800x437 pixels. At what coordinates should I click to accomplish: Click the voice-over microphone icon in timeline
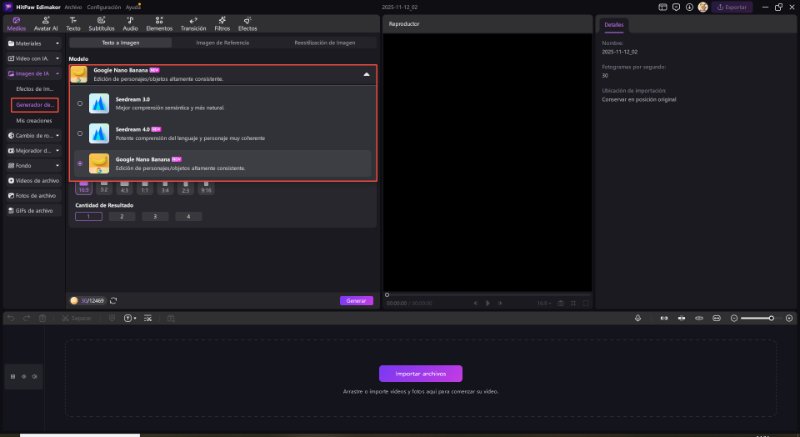[639, 318]
